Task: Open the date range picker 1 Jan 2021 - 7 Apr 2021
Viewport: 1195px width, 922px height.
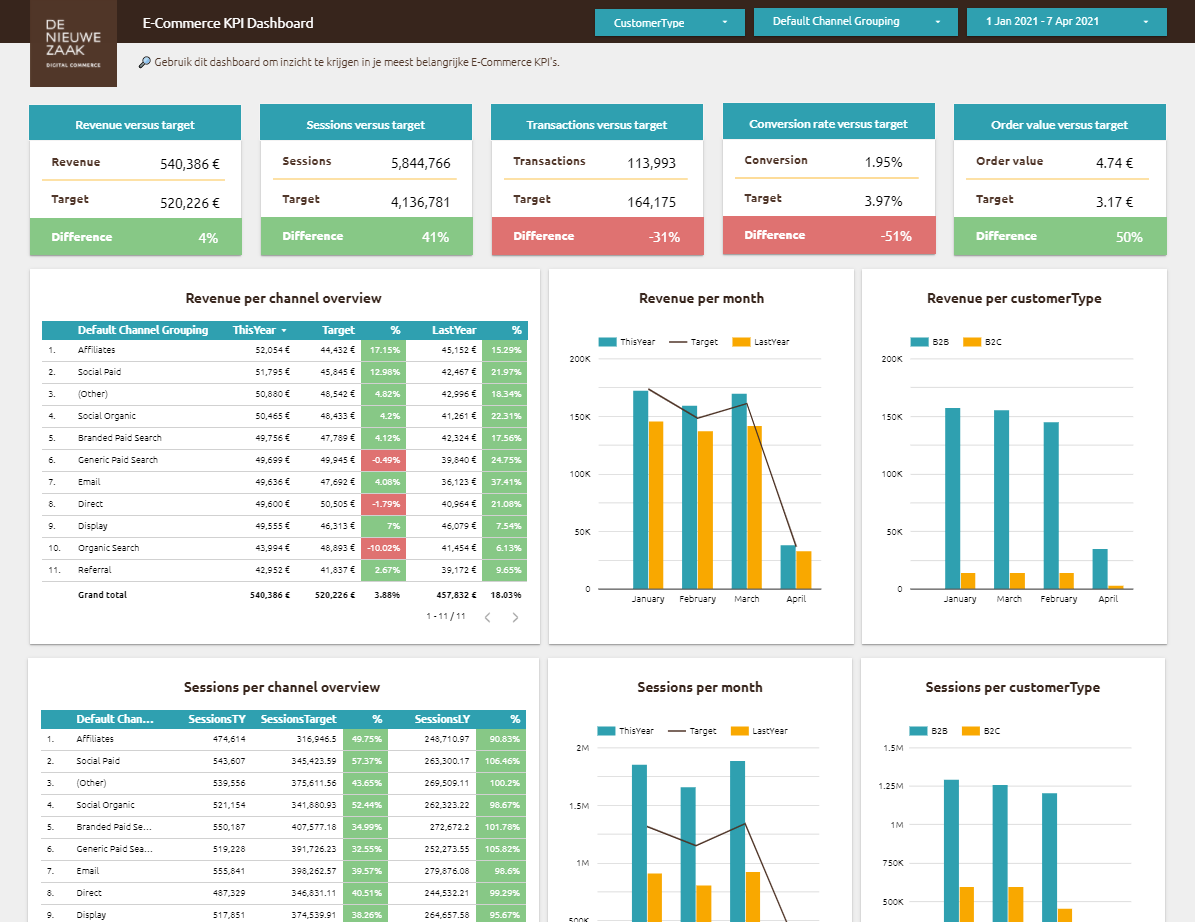Action: pyautogui.click(x=1066, y=21)
